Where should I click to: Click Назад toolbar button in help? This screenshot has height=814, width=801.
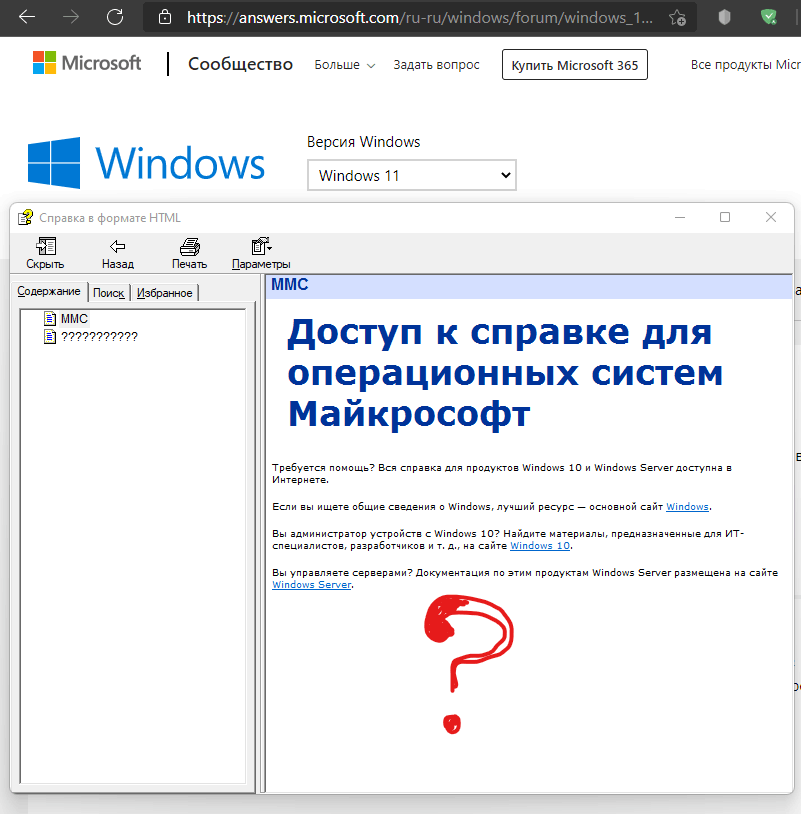coord(118,253)
